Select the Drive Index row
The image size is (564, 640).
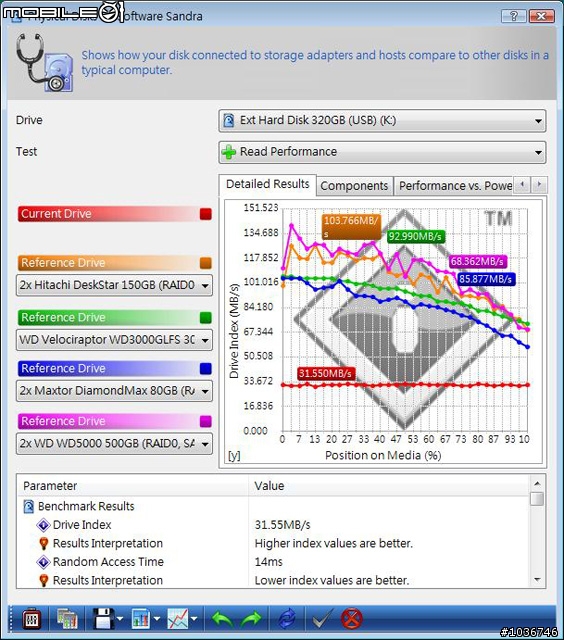274,525
